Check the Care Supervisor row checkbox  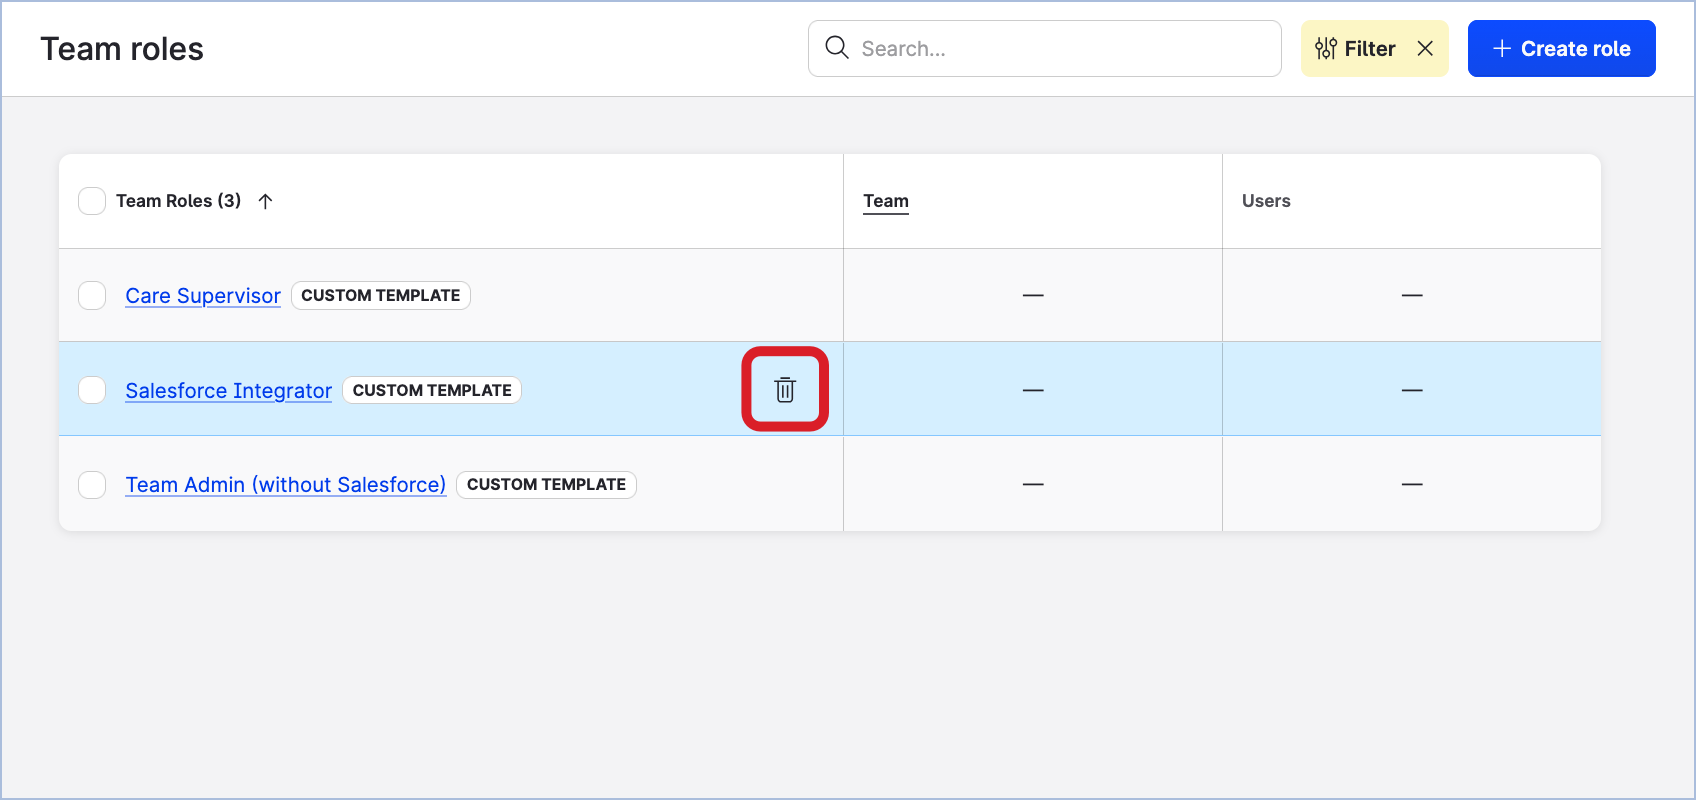pos(92,296)
